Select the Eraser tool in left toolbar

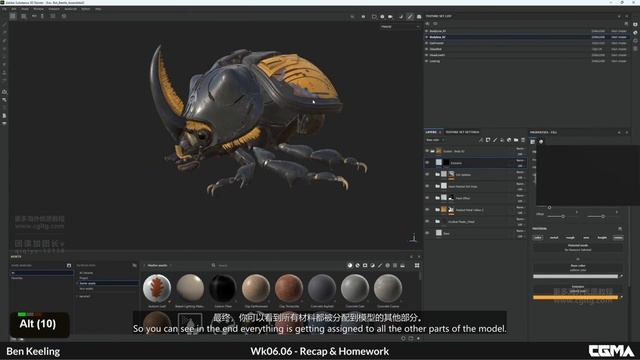(4, 33)
